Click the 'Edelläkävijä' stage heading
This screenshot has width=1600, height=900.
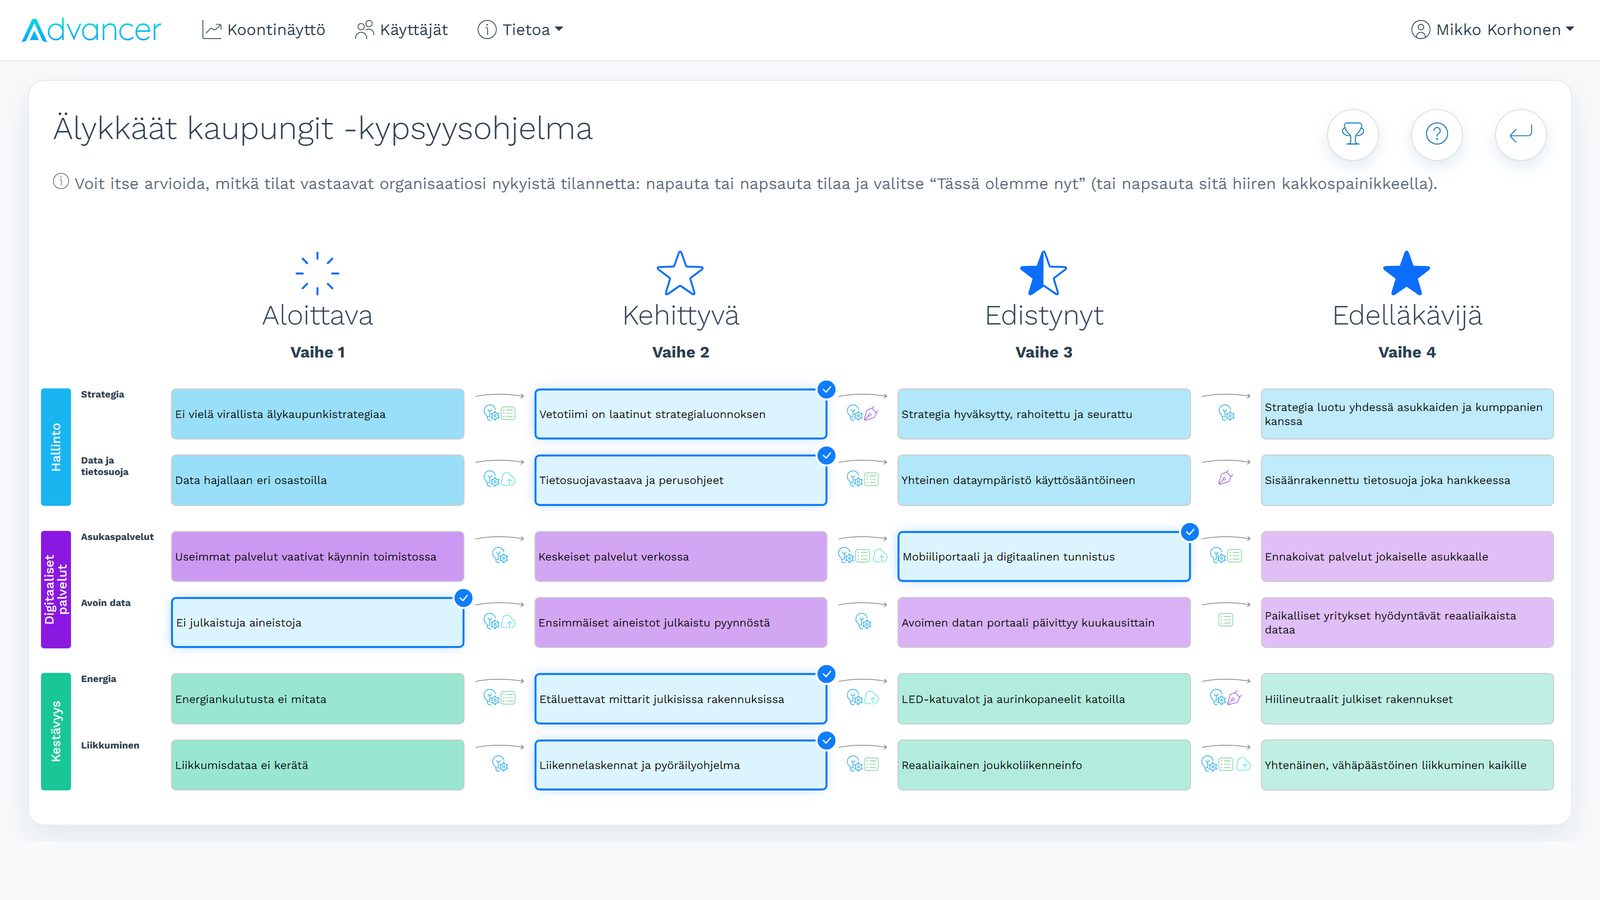pos(1407,316)
